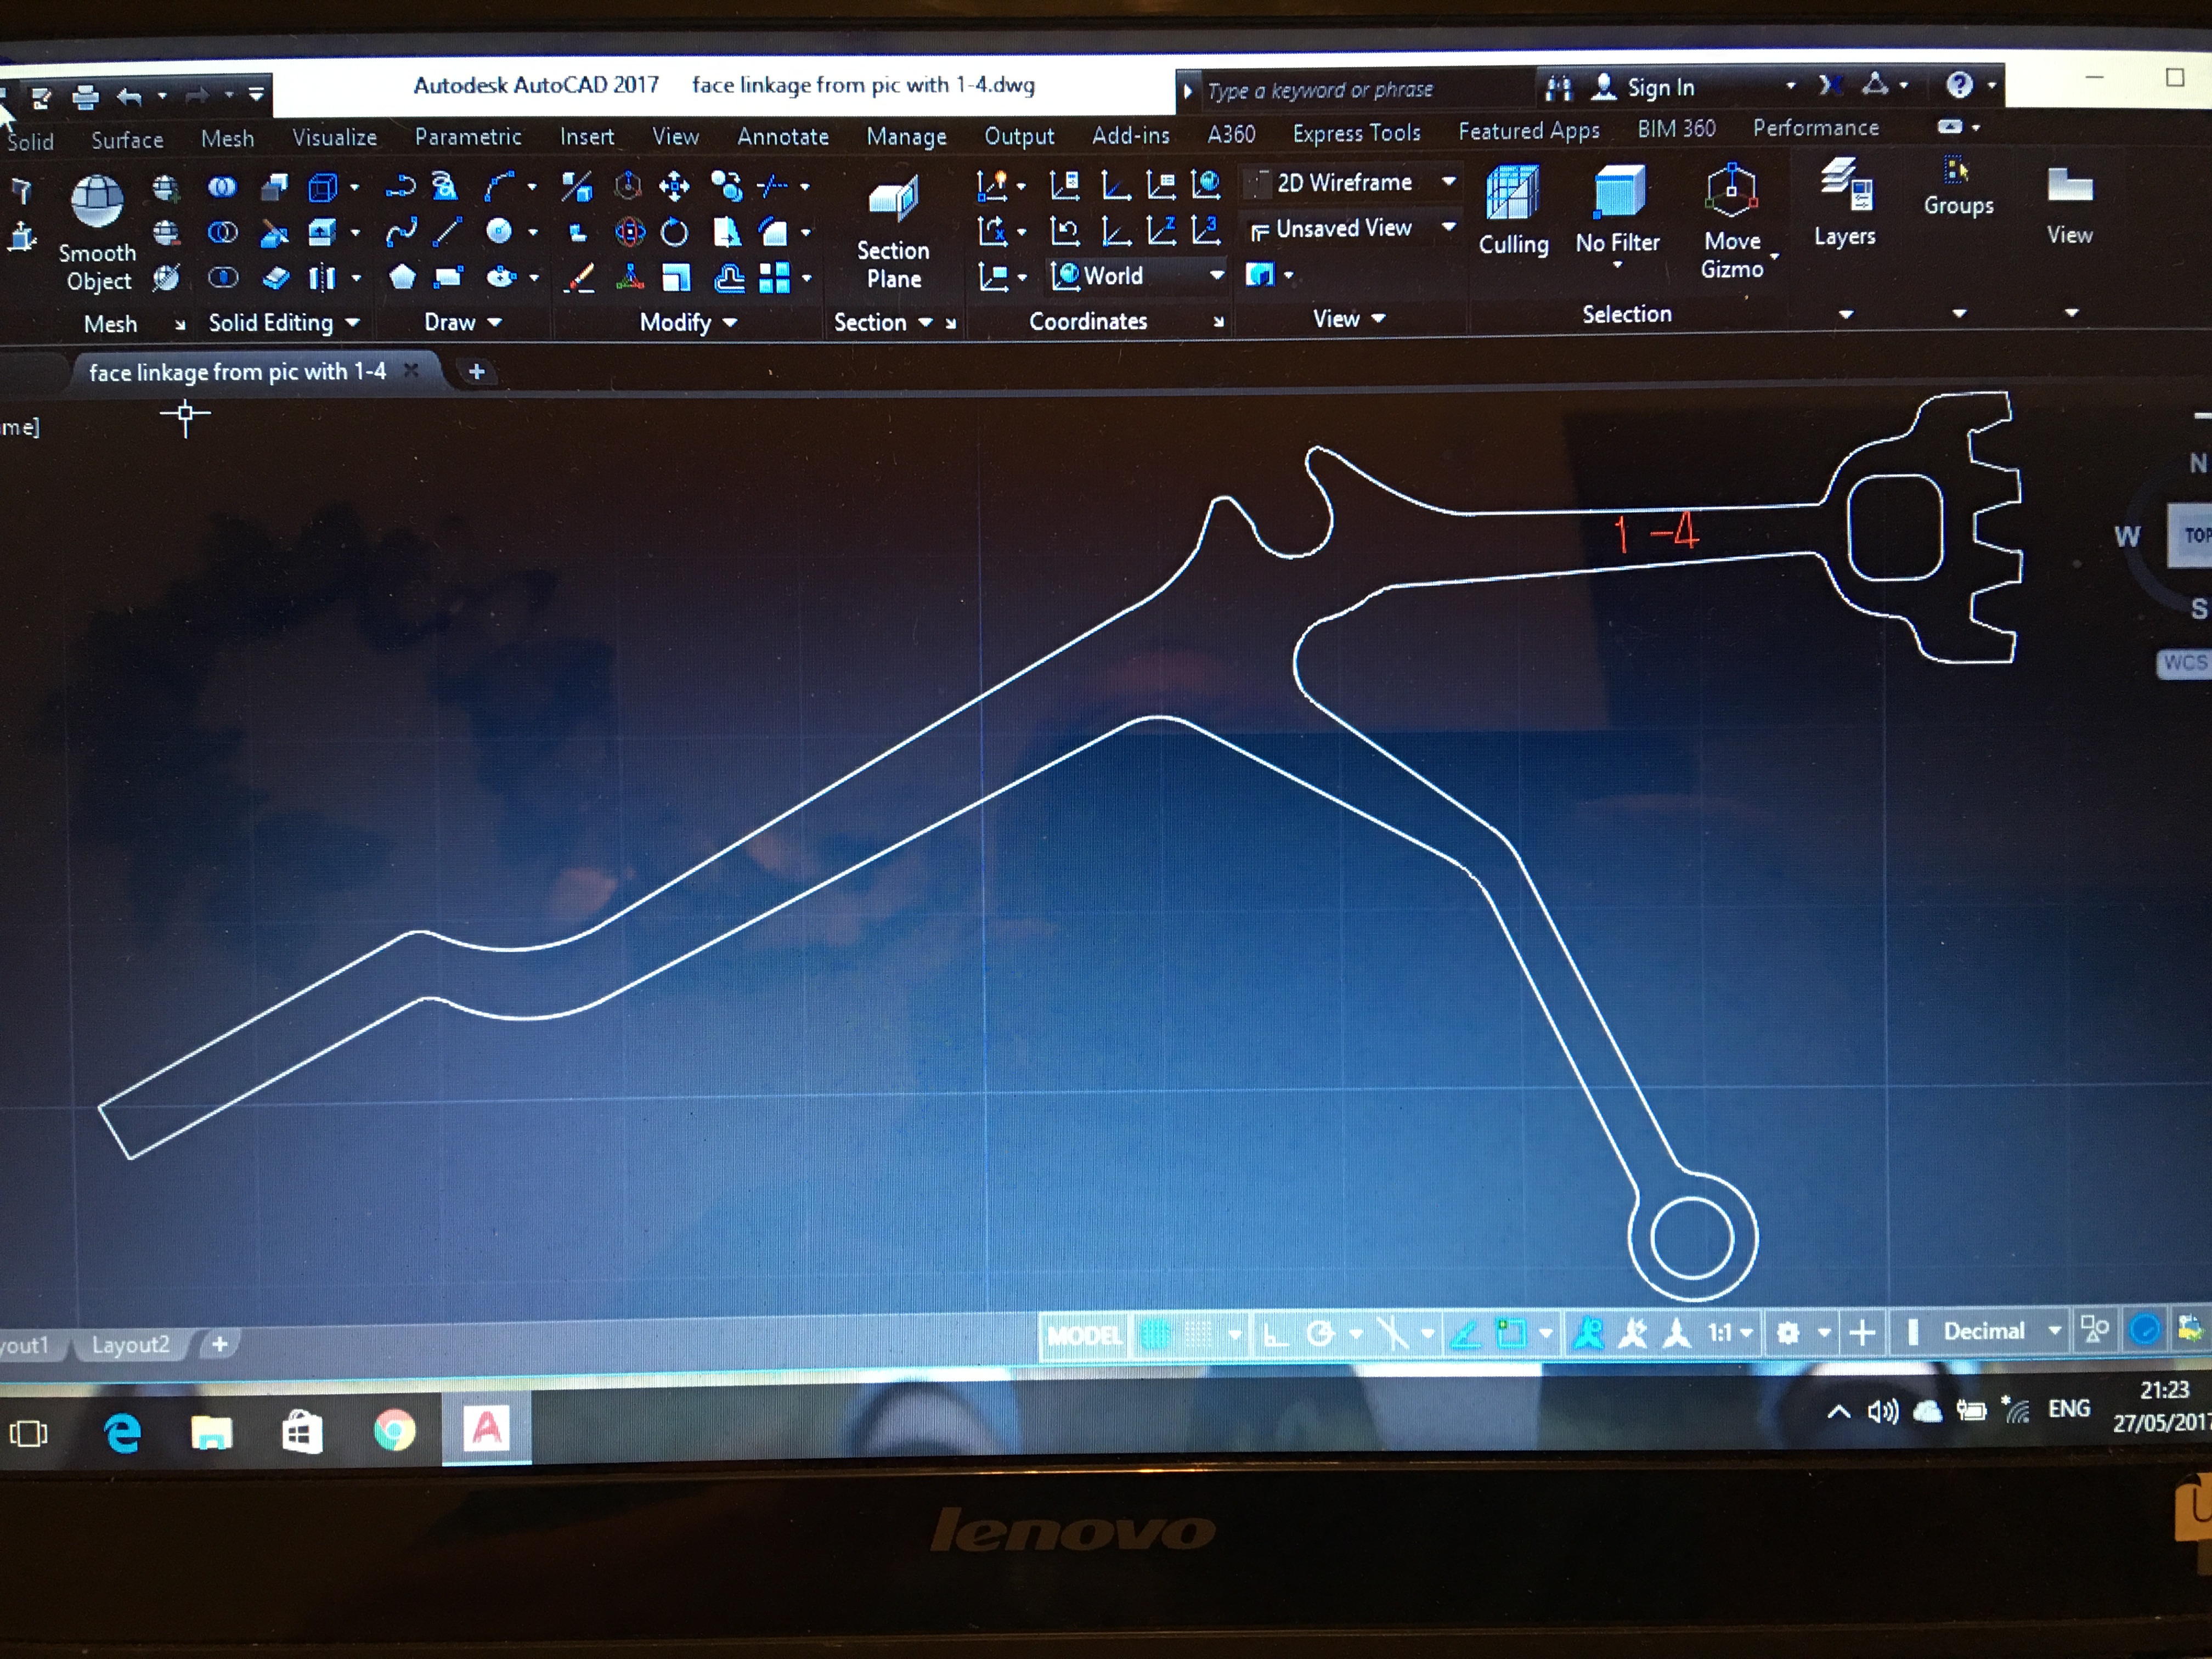Viewport: 2212px width, 1659px height.
Task: Select the Fillet tool
Action: pos(774,232)
